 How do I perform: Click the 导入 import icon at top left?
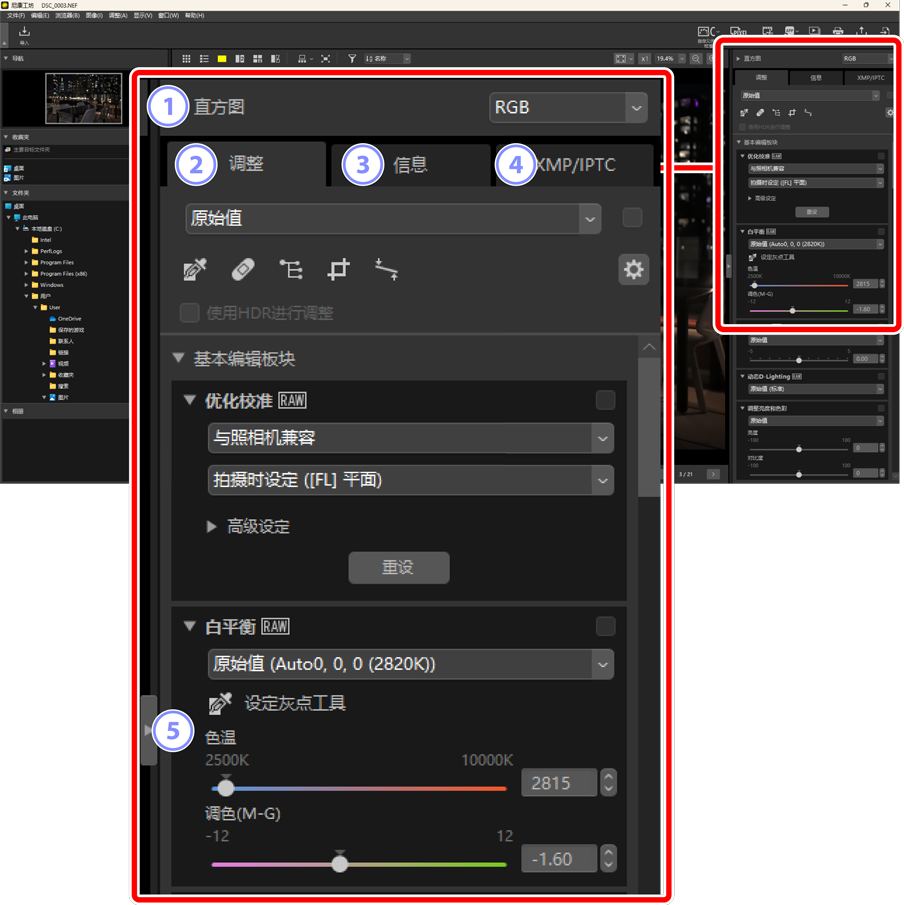click(24, 34)
